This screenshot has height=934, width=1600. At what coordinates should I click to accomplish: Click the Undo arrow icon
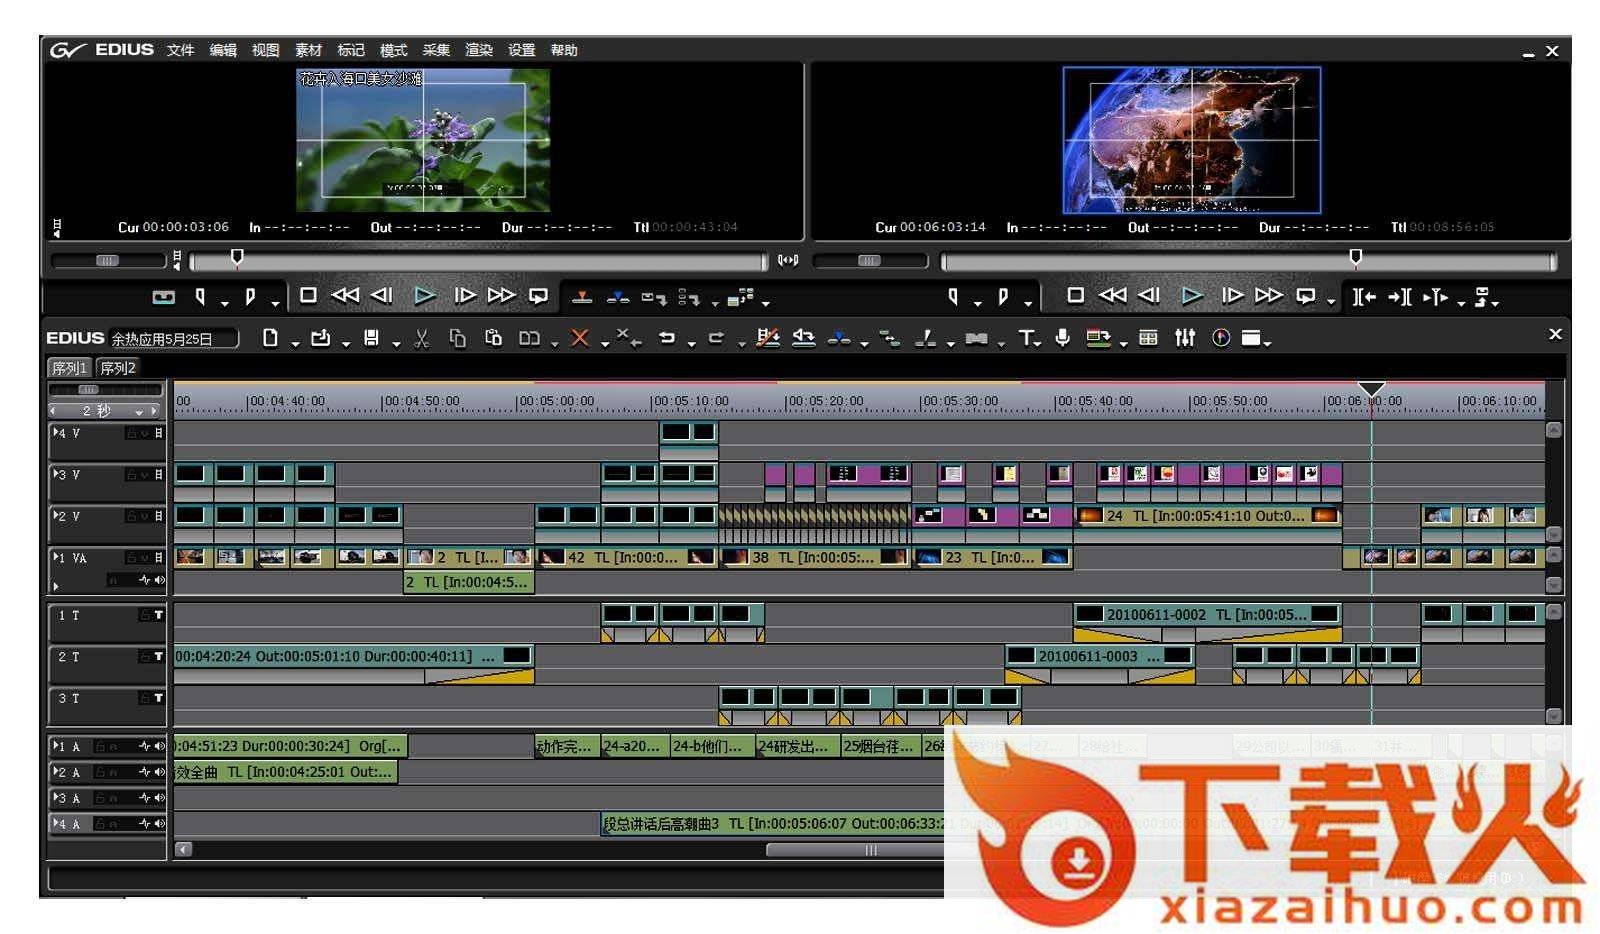667,338
